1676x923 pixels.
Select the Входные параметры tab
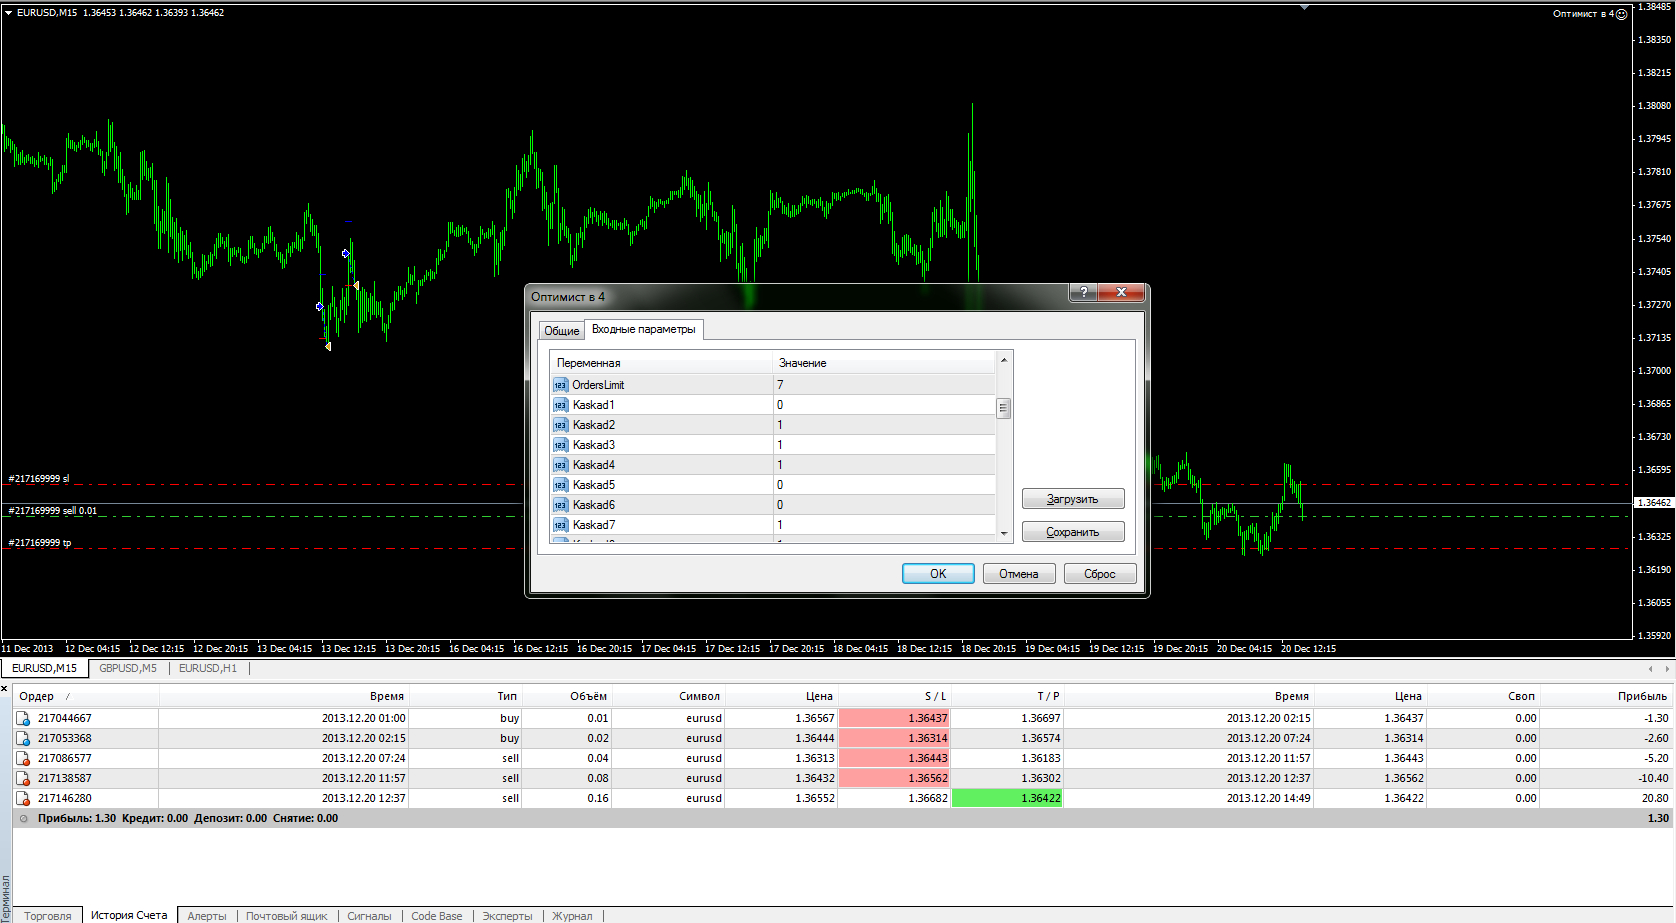coord(643,329)
